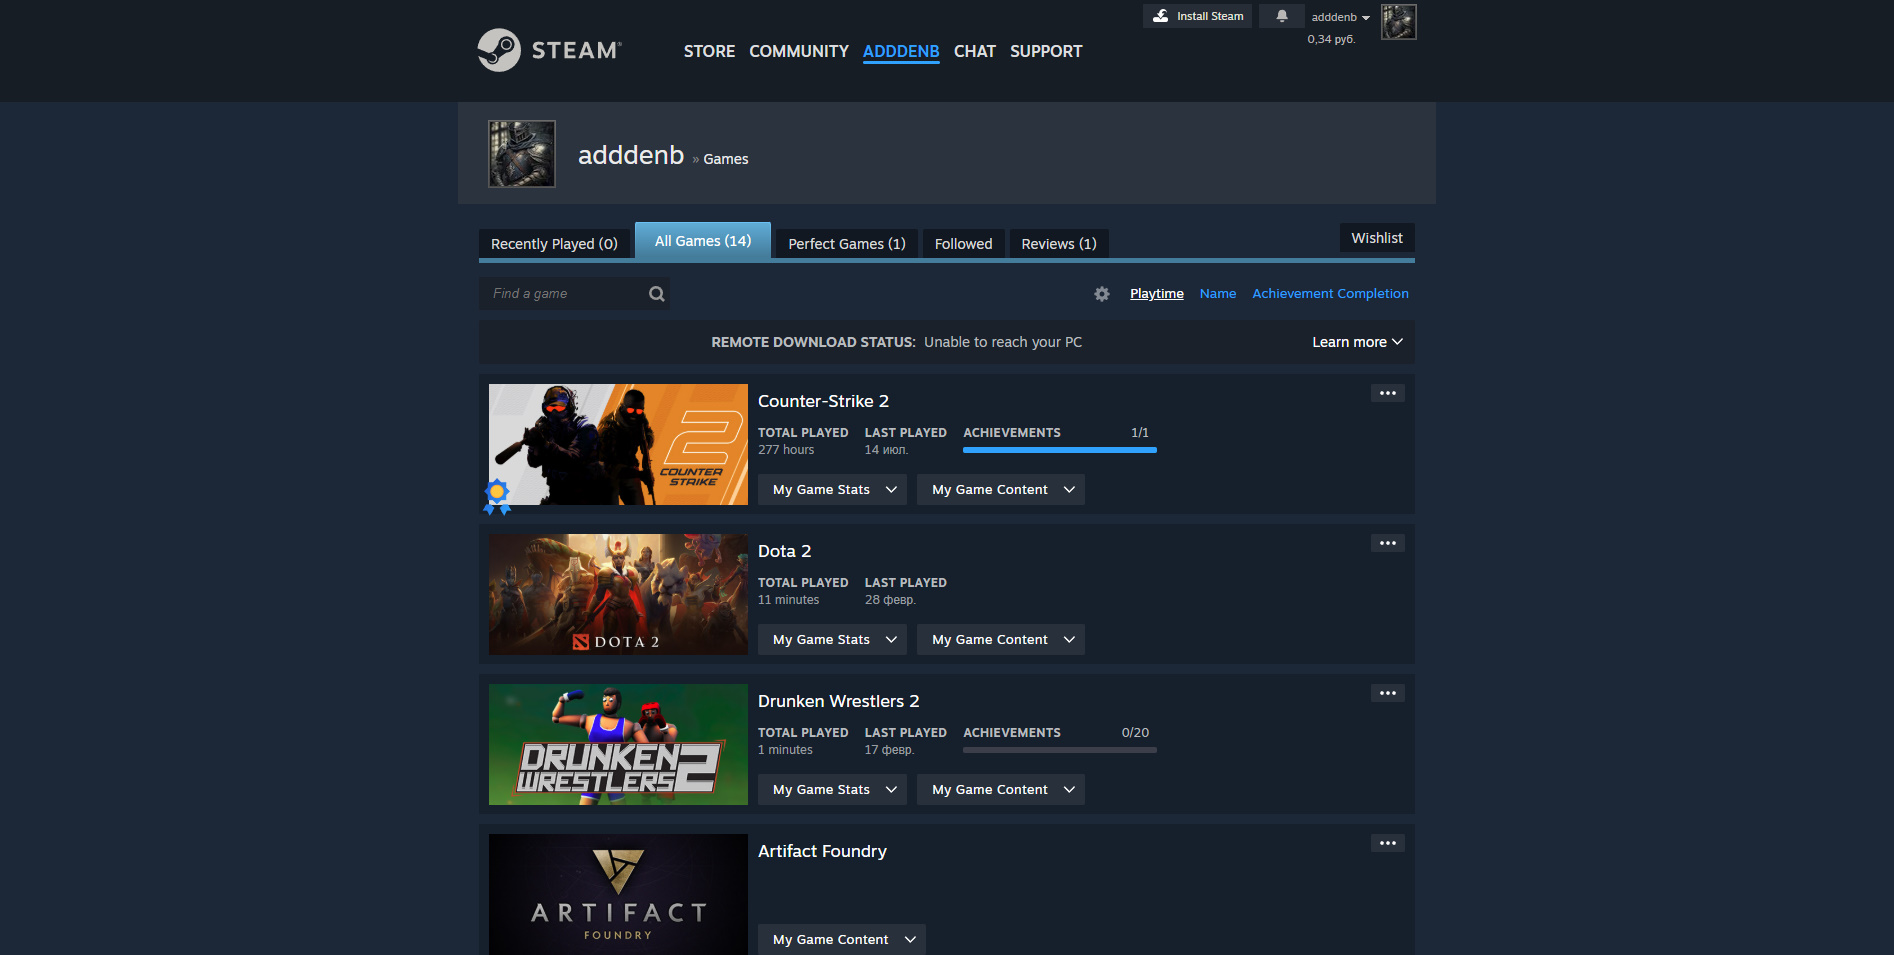
Task: Open the games list settings gear
Action: point(1101,294)
